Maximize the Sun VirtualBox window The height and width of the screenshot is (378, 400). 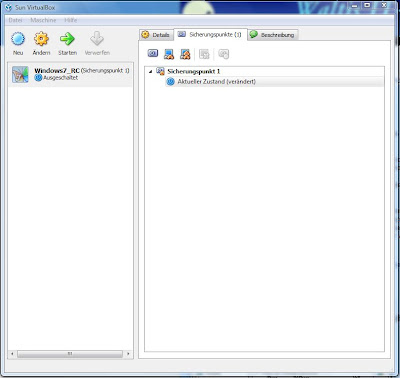click(x=367, y=6)
